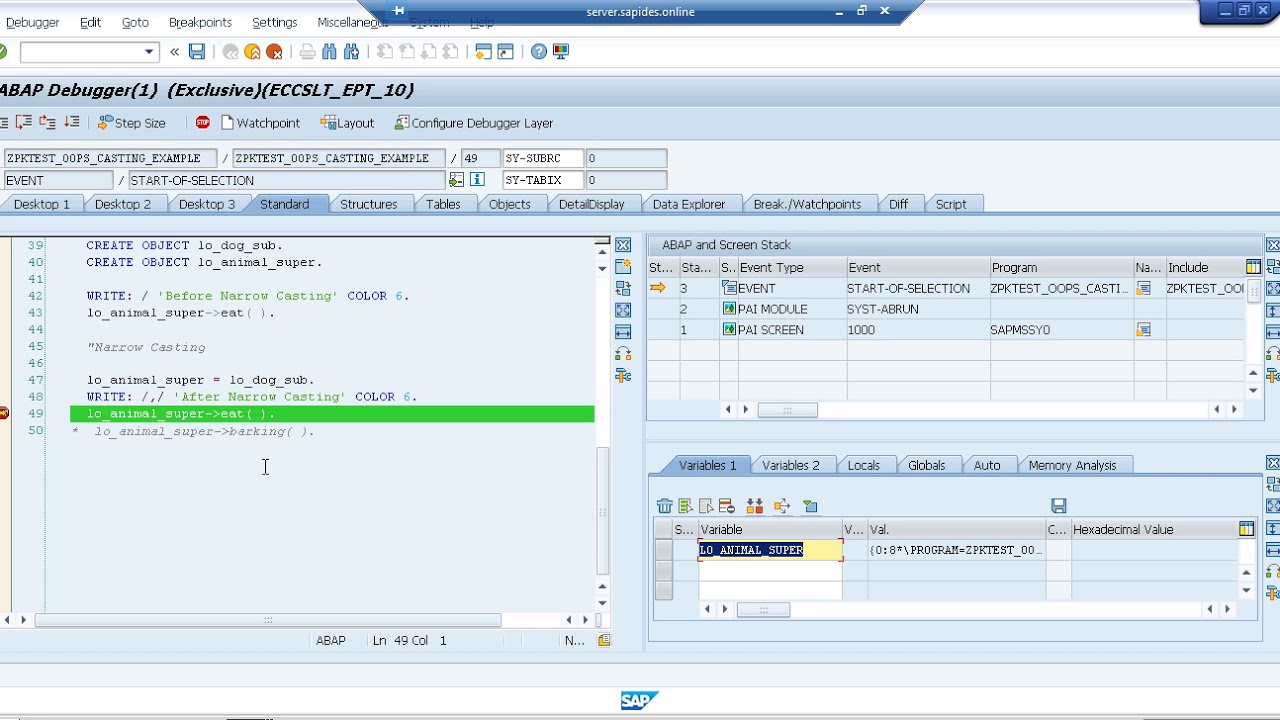Click the Print icon in the toolbar
Viewport: 1280px width, 720px height.
[x=307, y=52]
